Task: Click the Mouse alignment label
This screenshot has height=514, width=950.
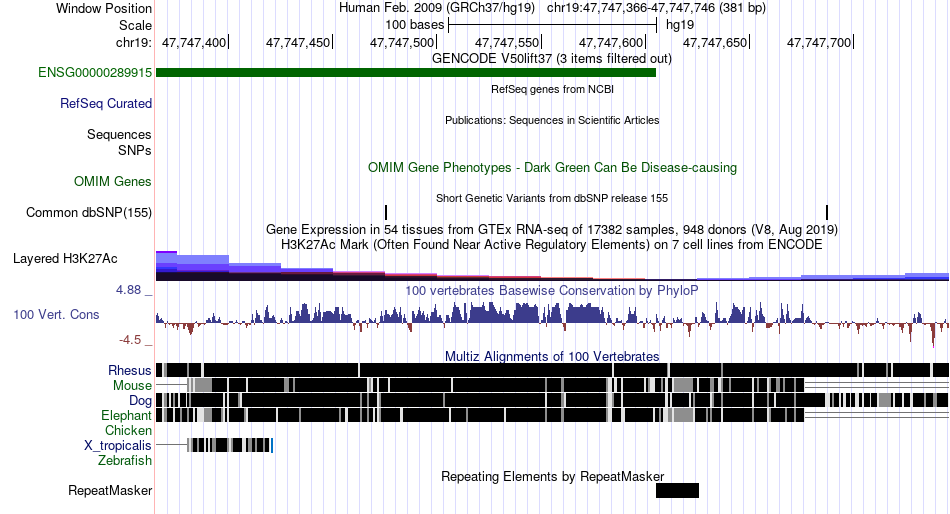Action: (x=132, y=386)
